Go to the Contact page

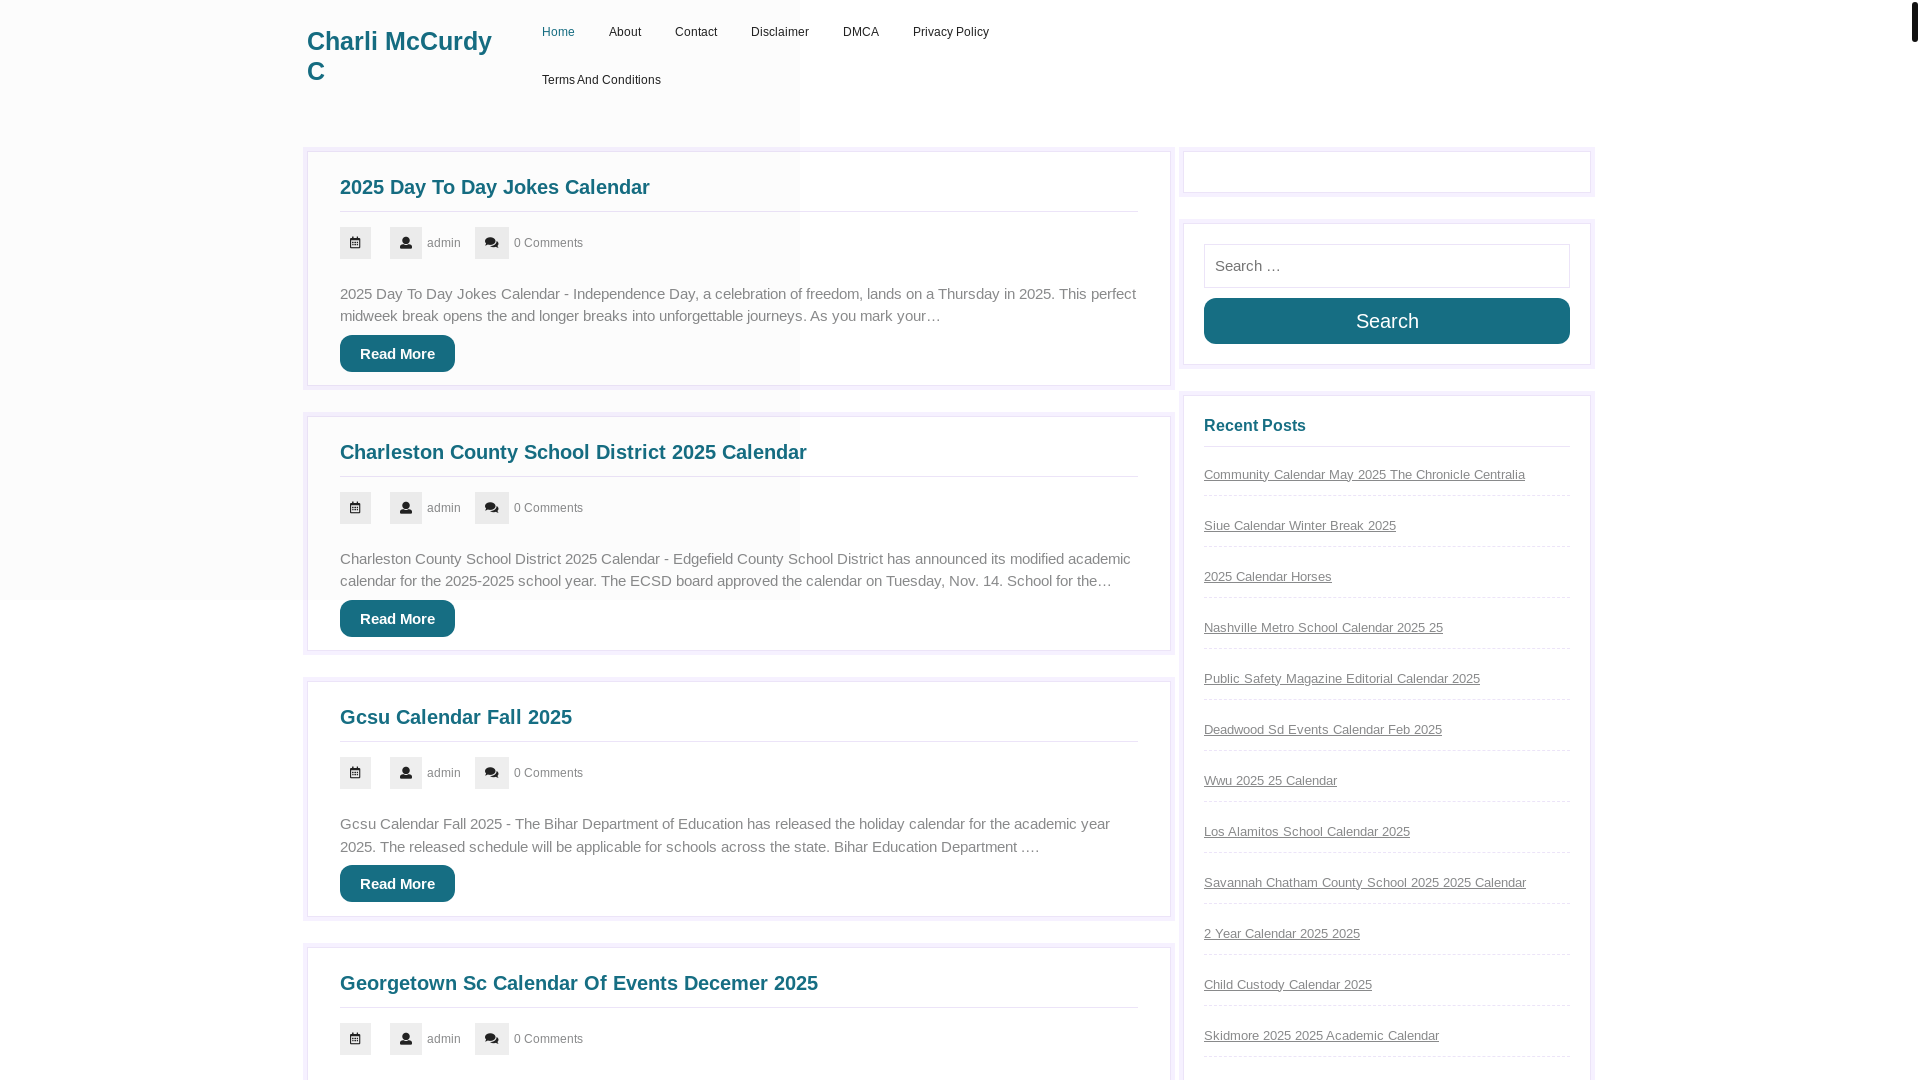696,32
